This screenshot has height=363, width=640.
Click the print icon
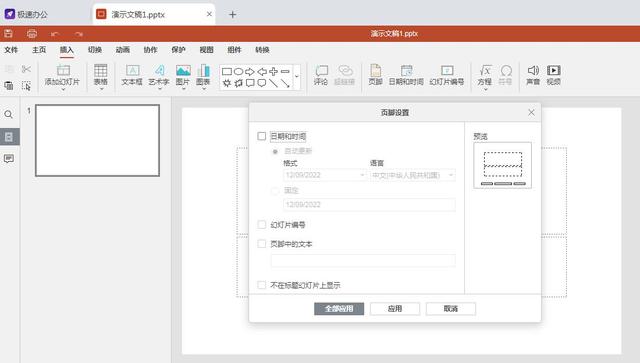32,34
